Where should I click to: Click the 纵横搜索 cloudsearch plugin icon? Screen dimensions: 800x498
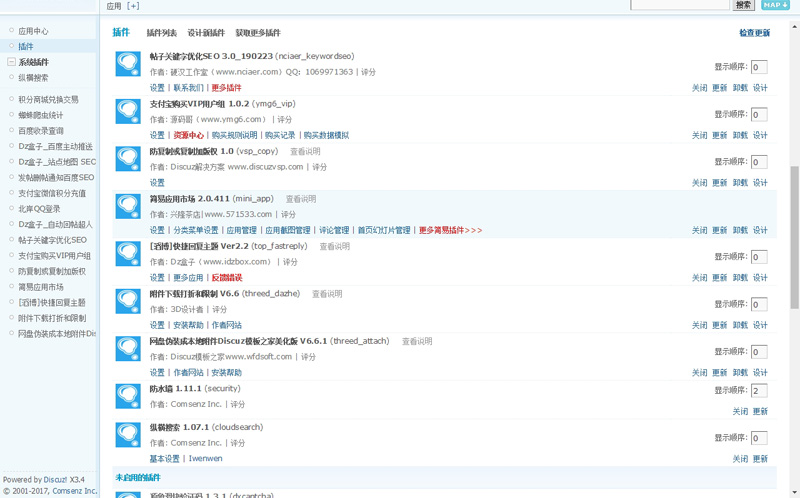(128, 435)
